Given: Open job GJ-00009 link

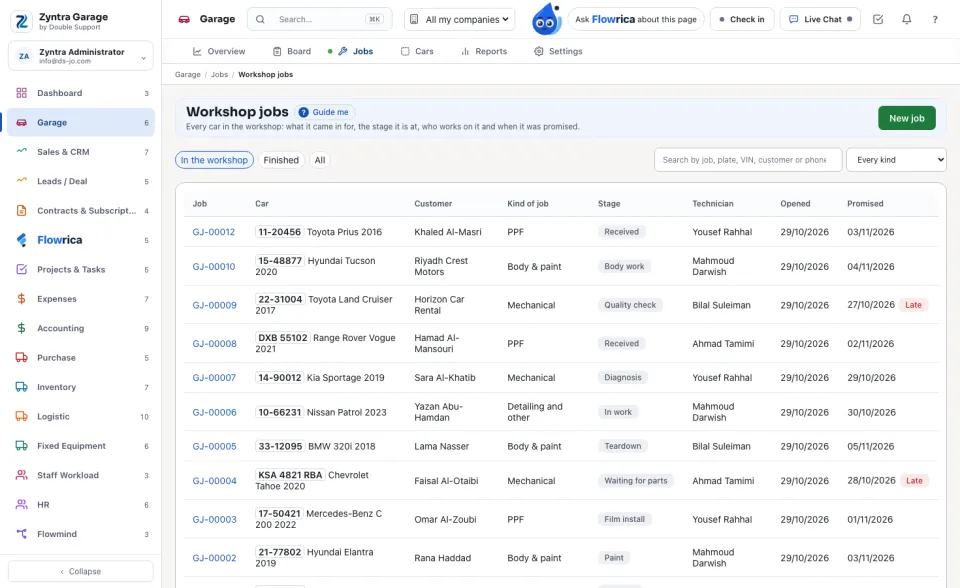Looking at the screenshot, I should pyautogui.click(x=214, y=305).
